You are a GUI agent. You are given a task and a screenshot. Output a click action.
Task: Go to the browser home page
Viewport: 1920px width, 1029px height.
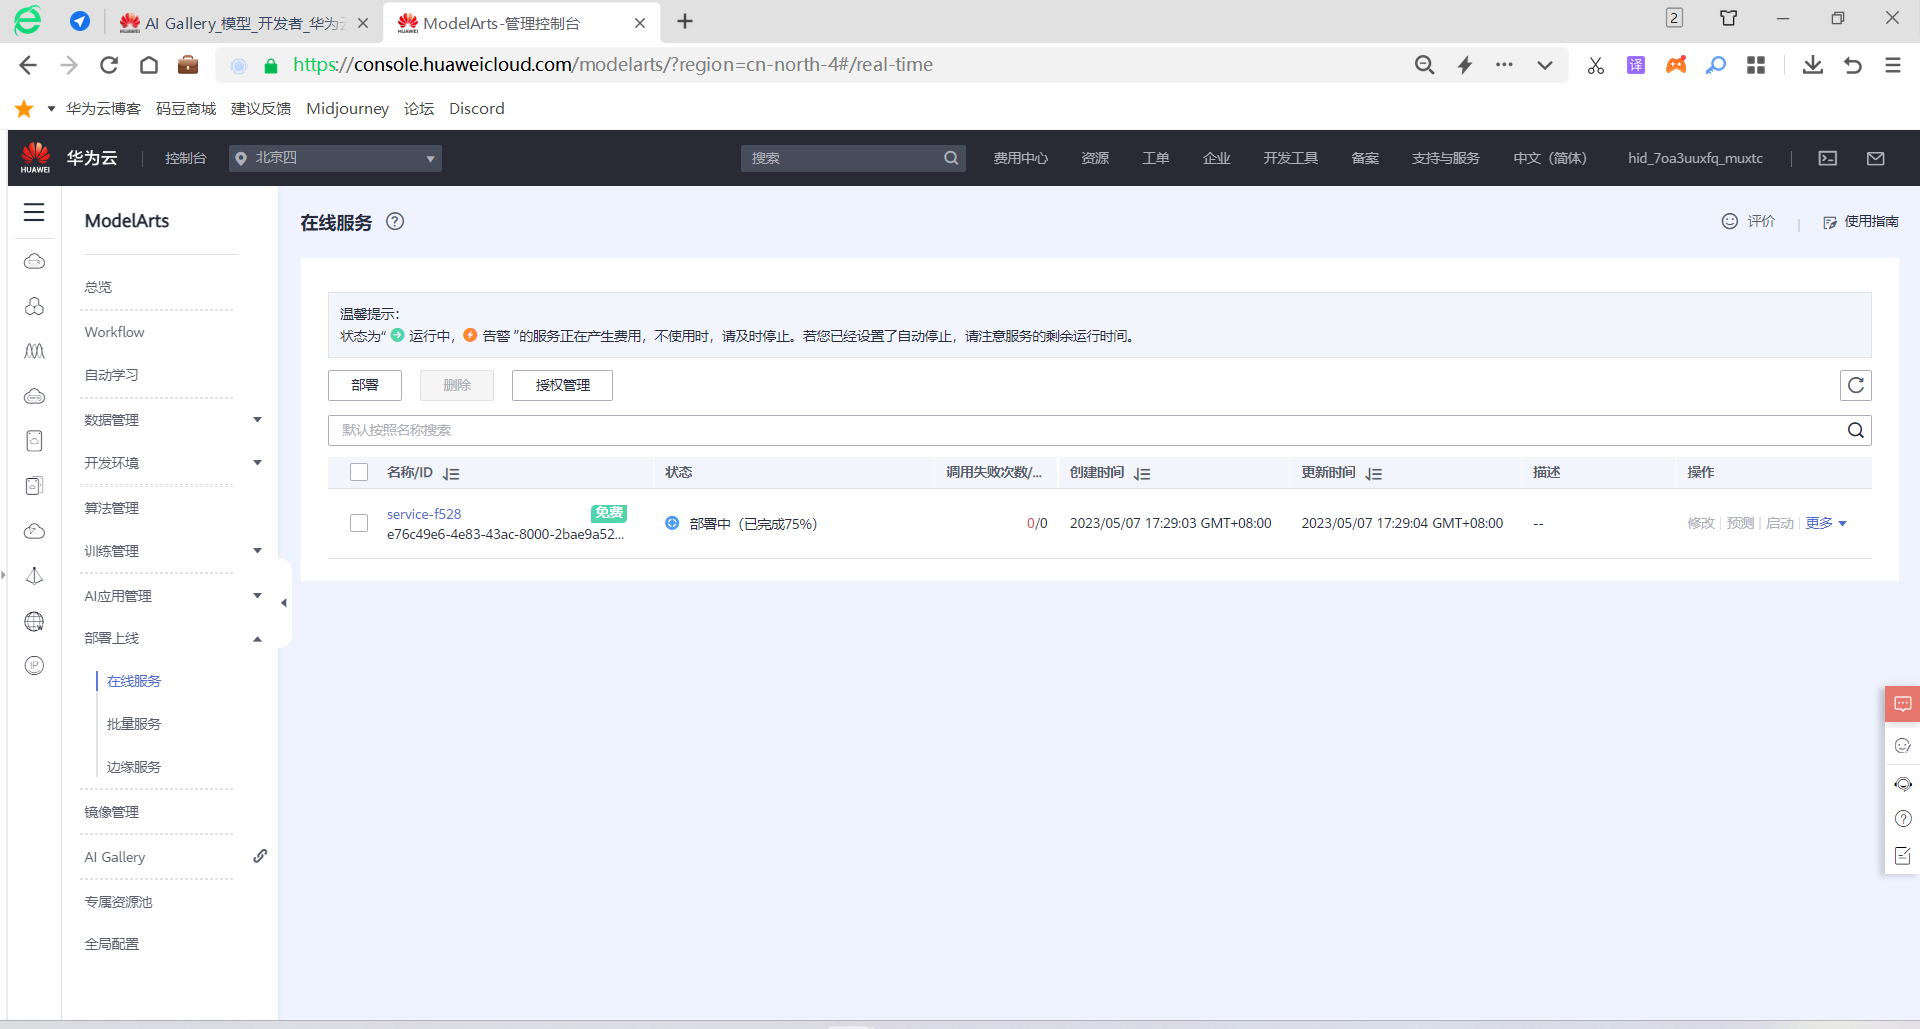click(x=149, y=65)
